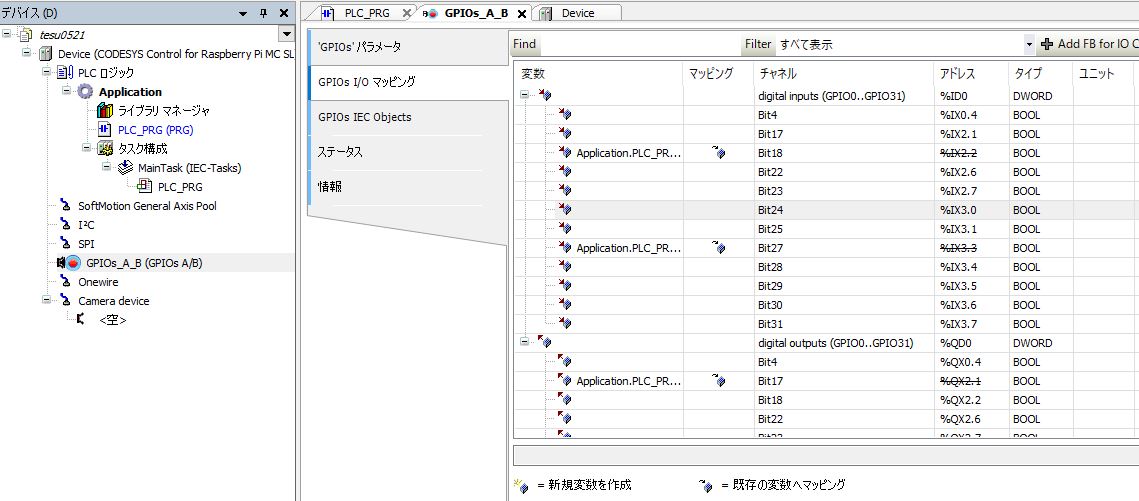Close the GPIOs_A_B tab
The width and height of the screenshot is (1139, 501).
point(522,13)
